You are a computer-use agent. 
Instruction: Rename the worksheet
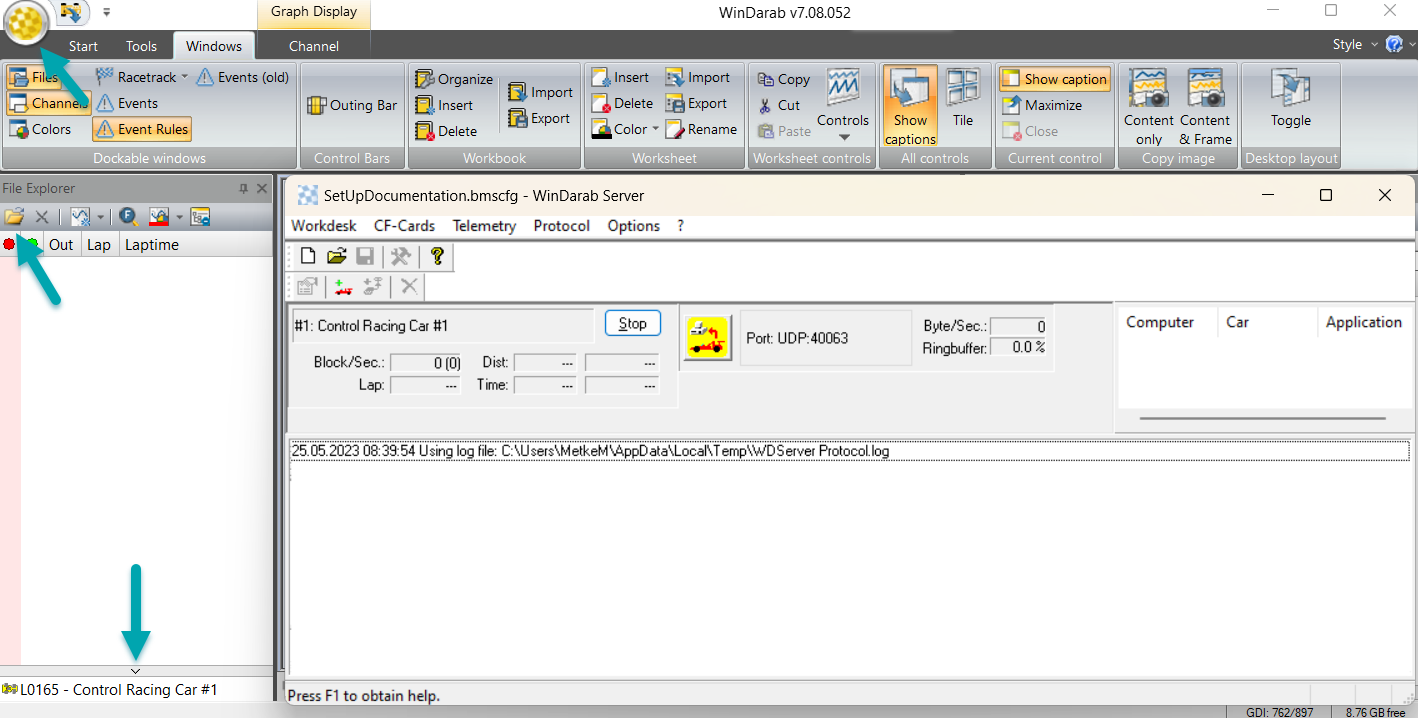pyautogui.click(x=701, y=129)
